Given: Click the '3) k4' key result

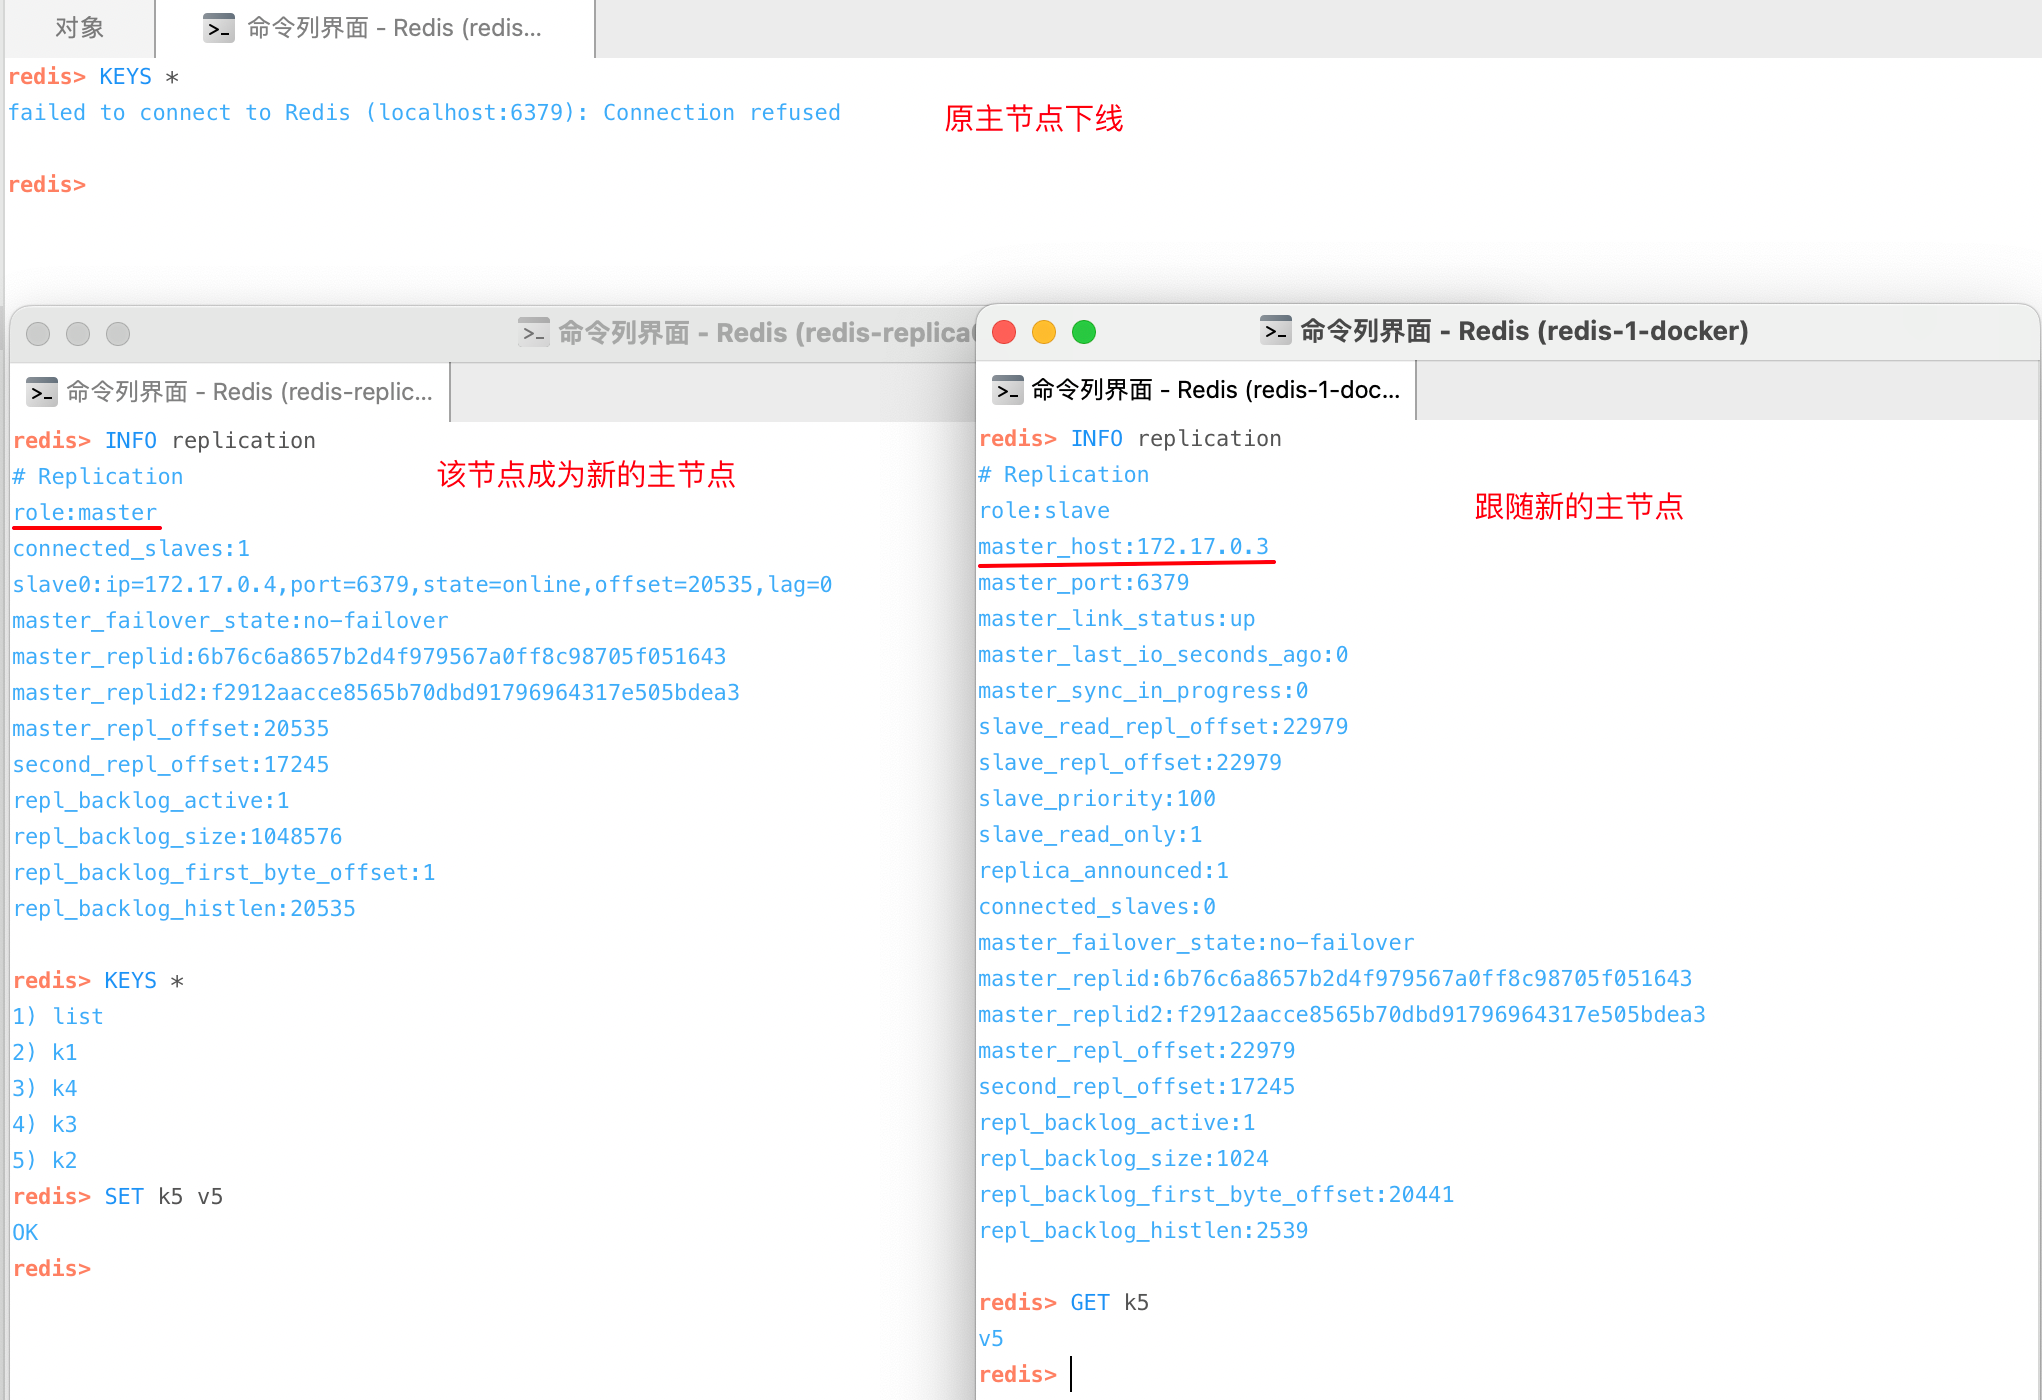Looking at the screenshot, I should [x=45, y=1089].
